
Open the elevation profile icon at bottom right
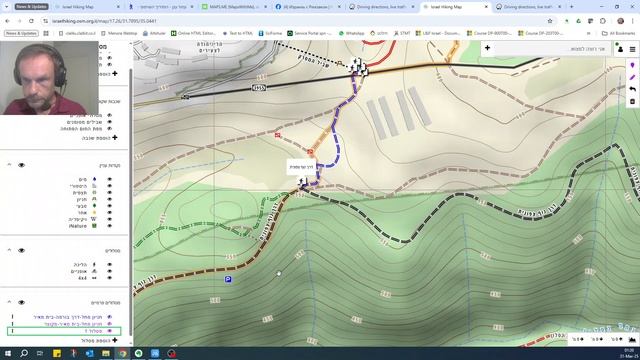tap(632, 339)
